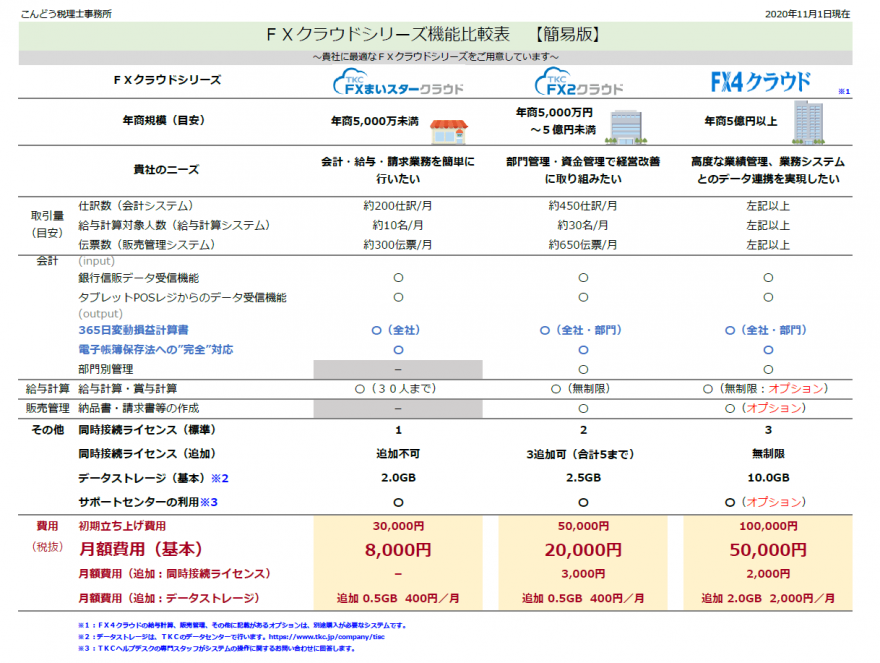880x663 pixels.
Task: Click ○(全社・部門) in the FX2 column
Action: 581,330
